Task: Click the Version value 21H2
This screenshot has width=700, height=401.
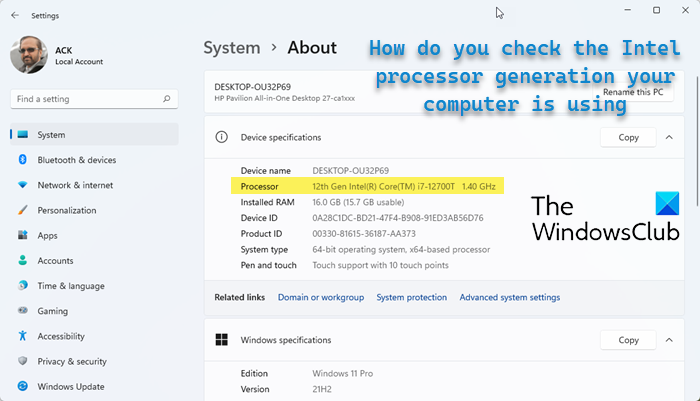Action: (322, 389)
